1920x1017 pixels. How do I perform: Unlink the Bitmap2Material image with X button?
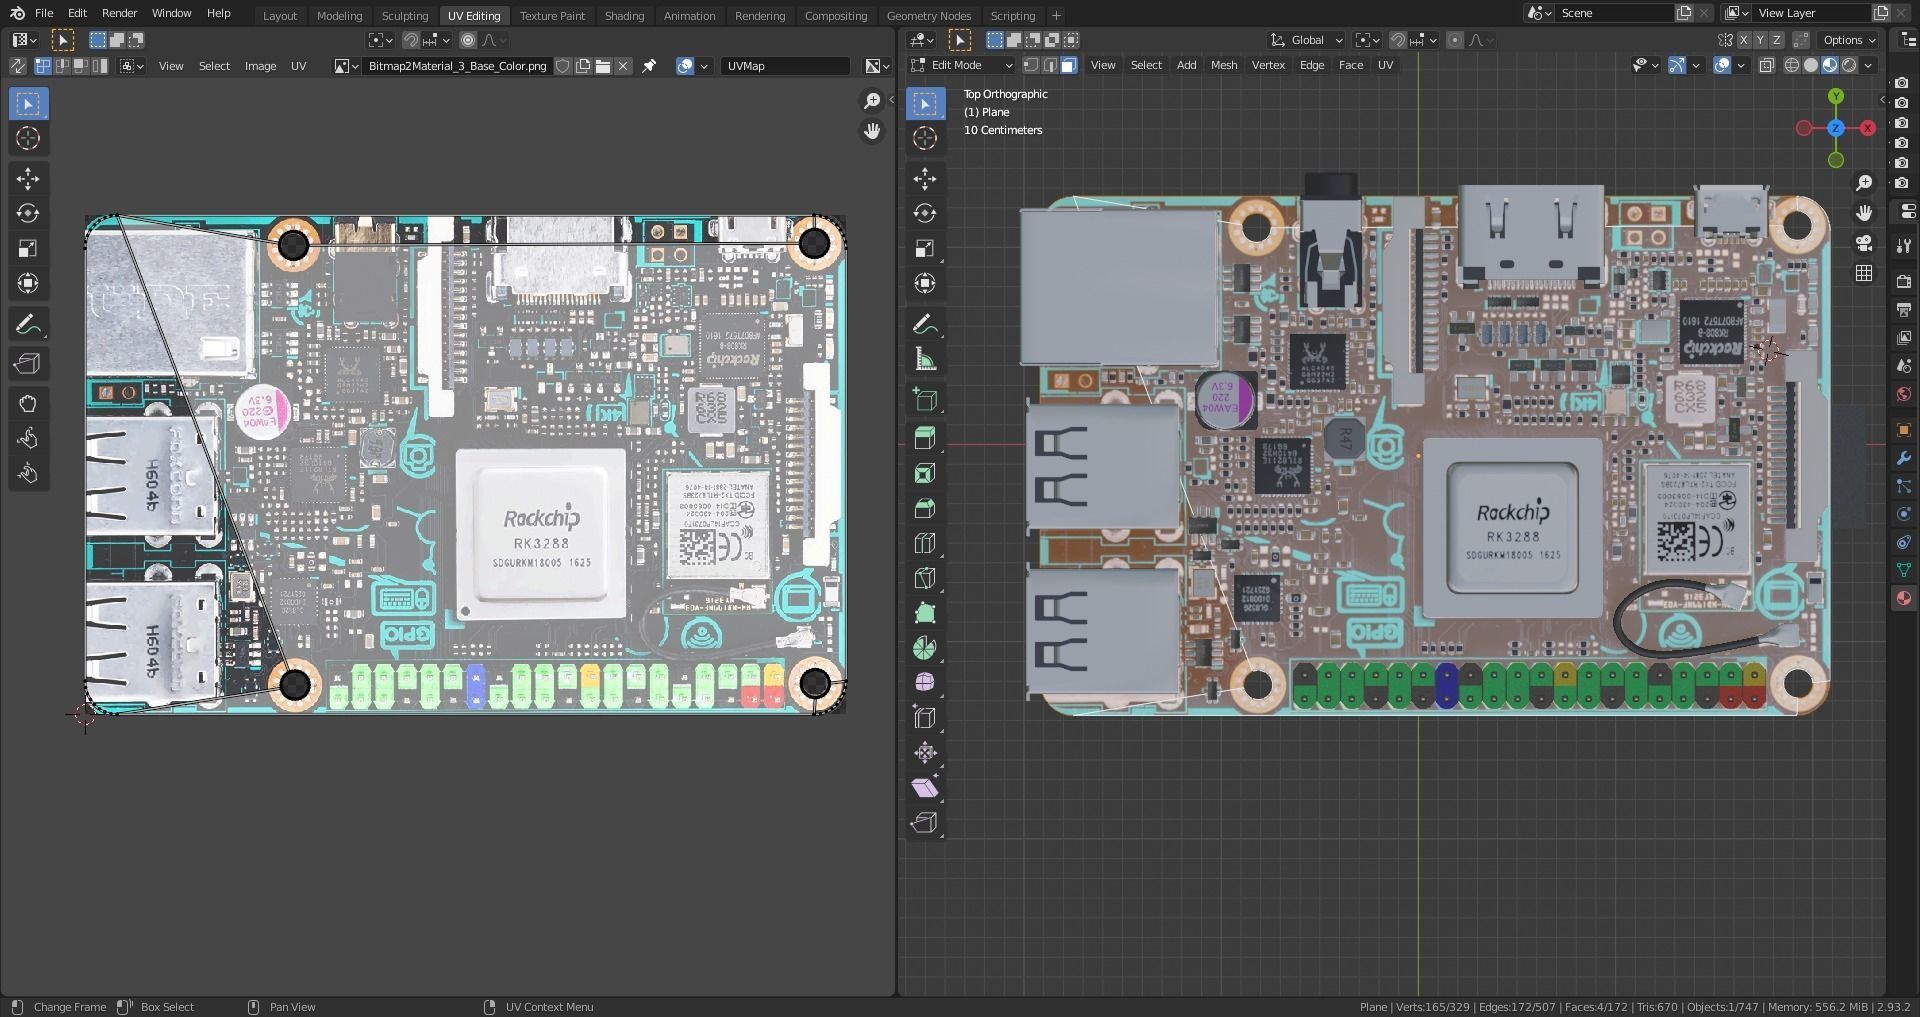623,66
